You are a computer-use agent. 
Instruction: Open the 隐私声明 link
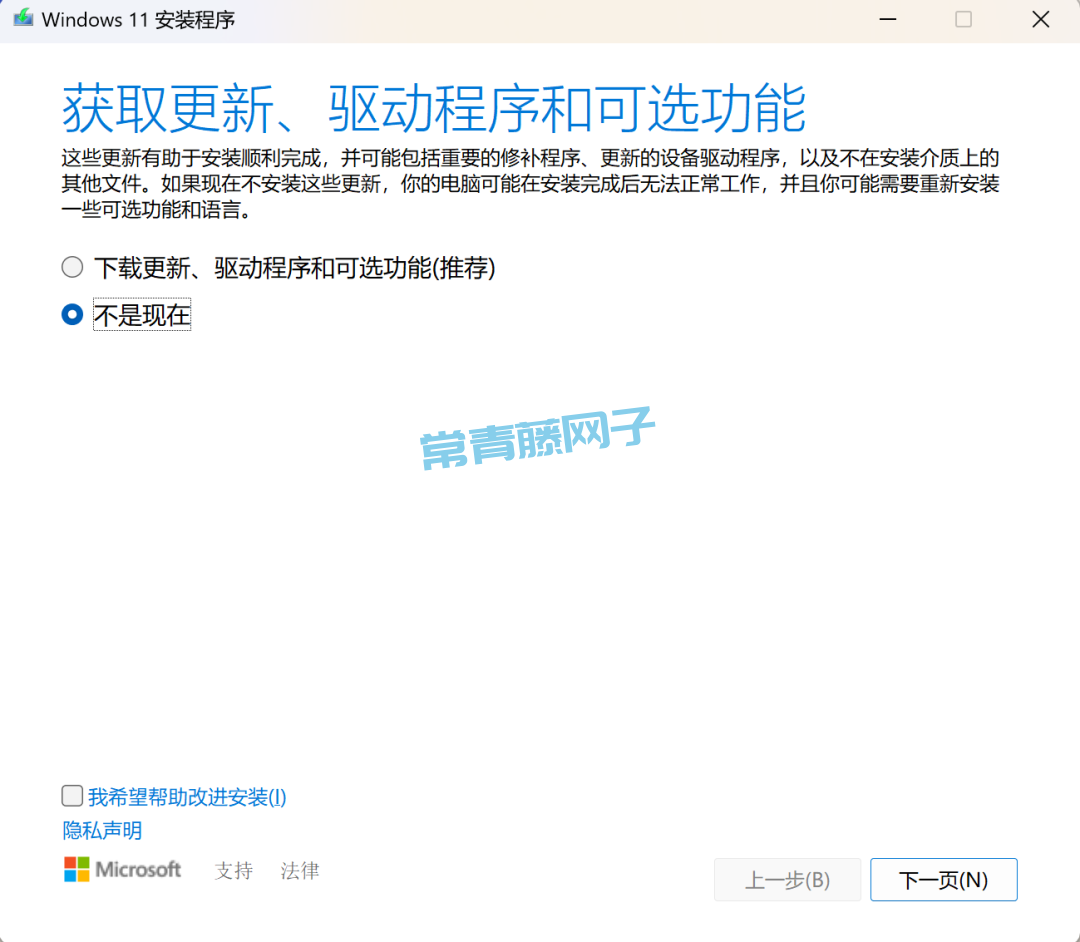point(102,831)
